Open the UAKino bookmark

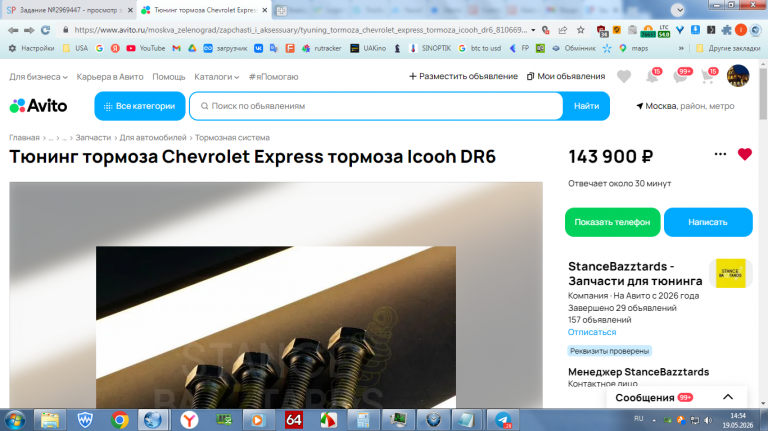(x=368, y=48)
